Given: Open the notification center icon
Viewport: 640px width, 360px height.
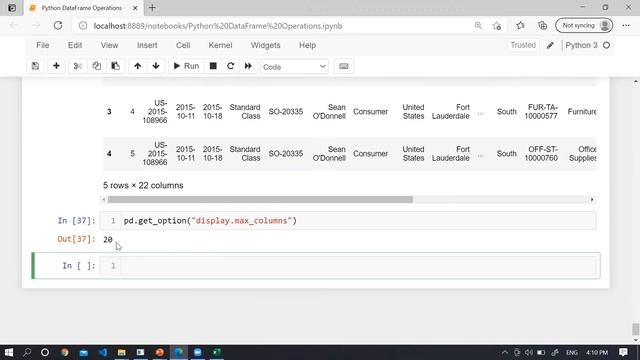Looking at the screenshot, I should [x=623, y=352].
